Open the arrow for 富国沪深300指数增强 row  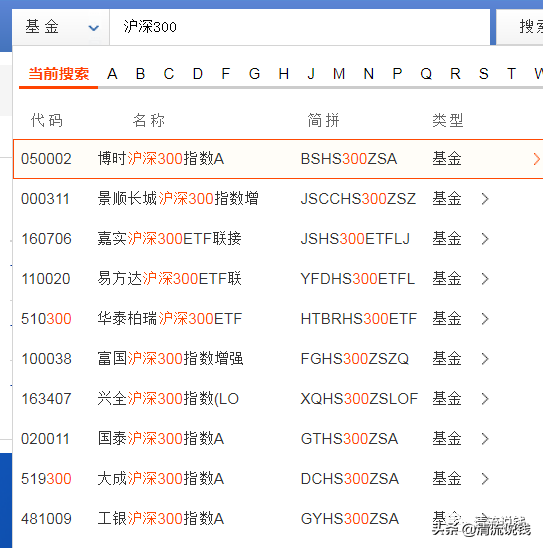click(485, 359)
